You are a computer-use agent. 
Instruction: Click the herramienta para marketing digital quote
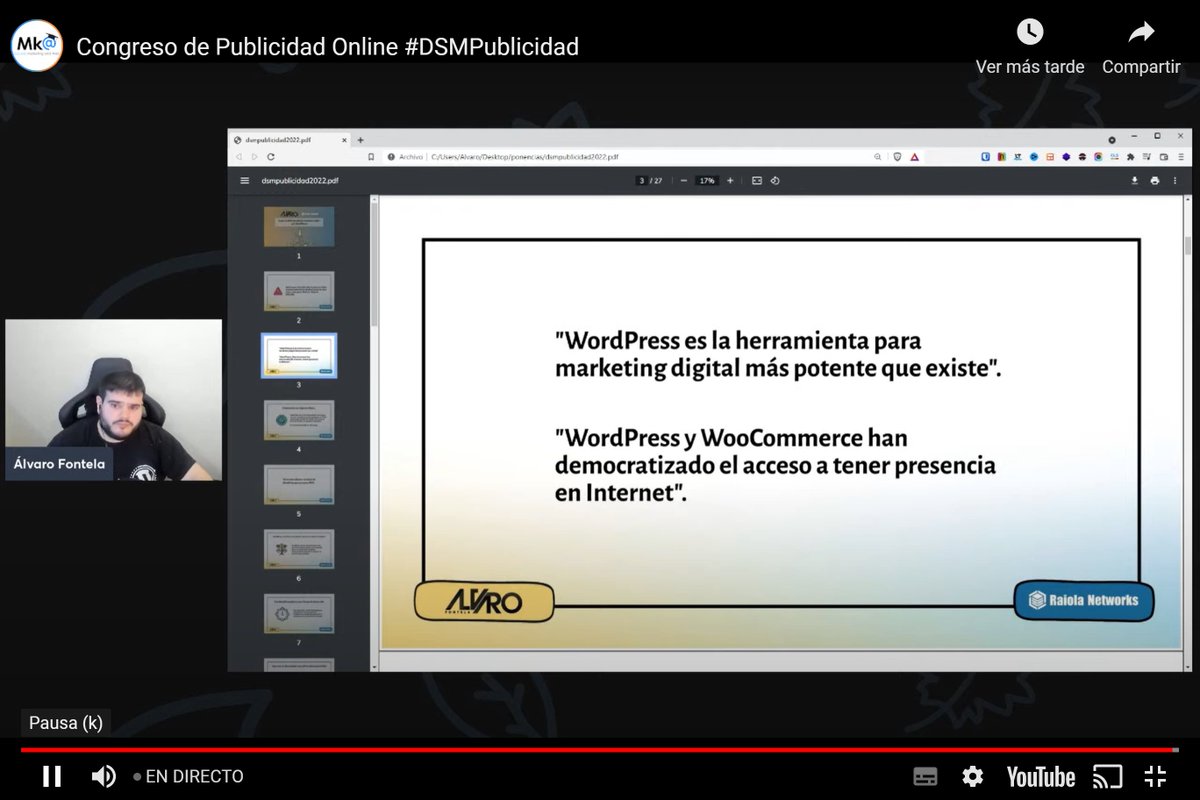pos(778,354)
